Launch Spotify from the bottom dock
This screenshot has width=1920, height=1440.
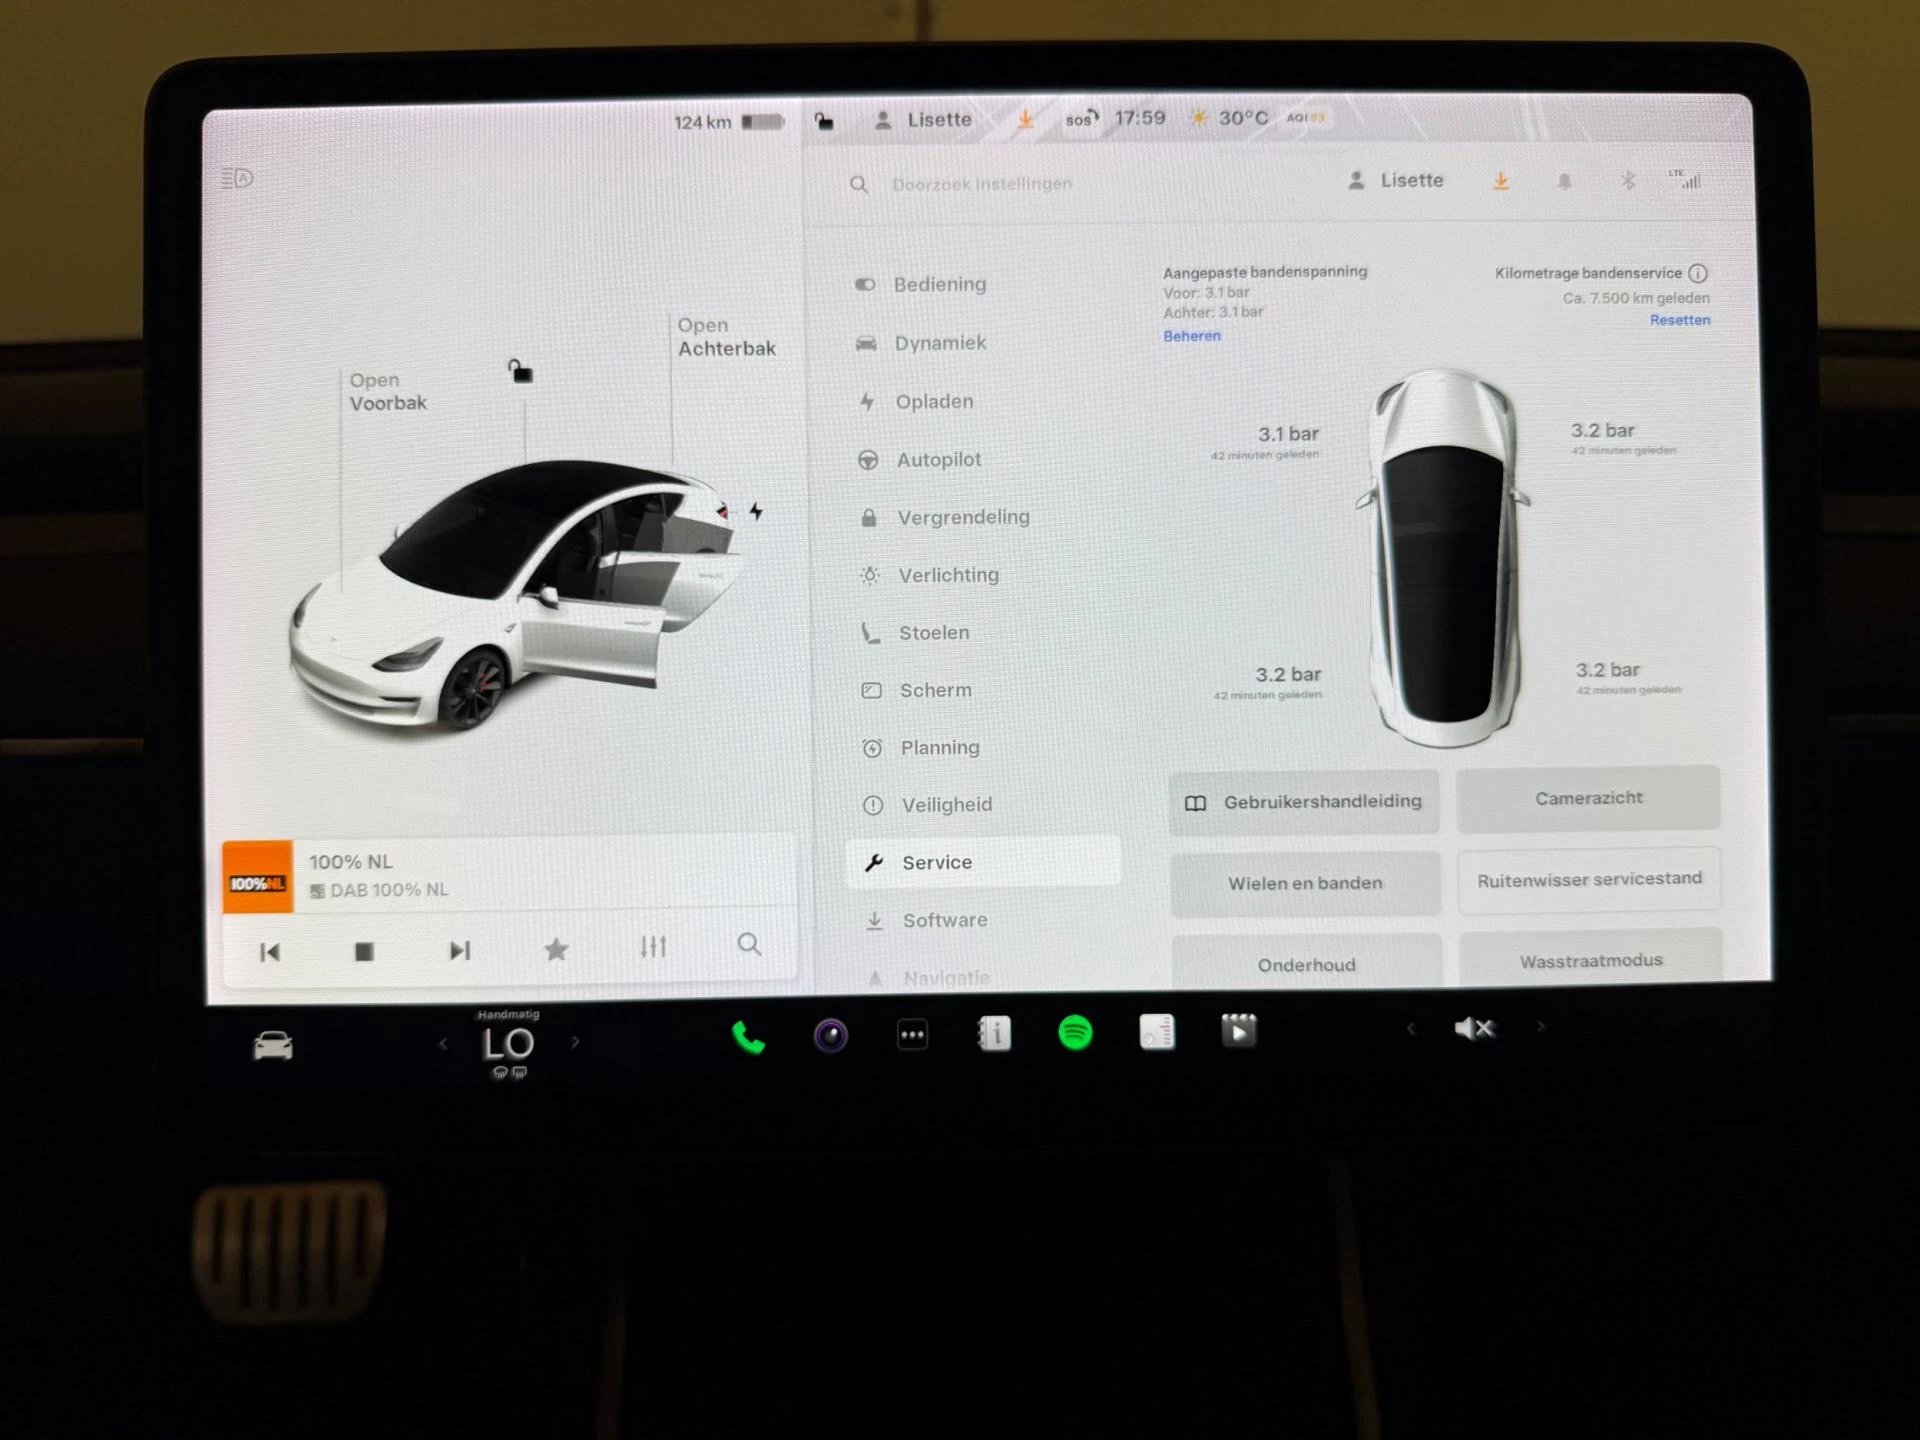[1075, 1032]
